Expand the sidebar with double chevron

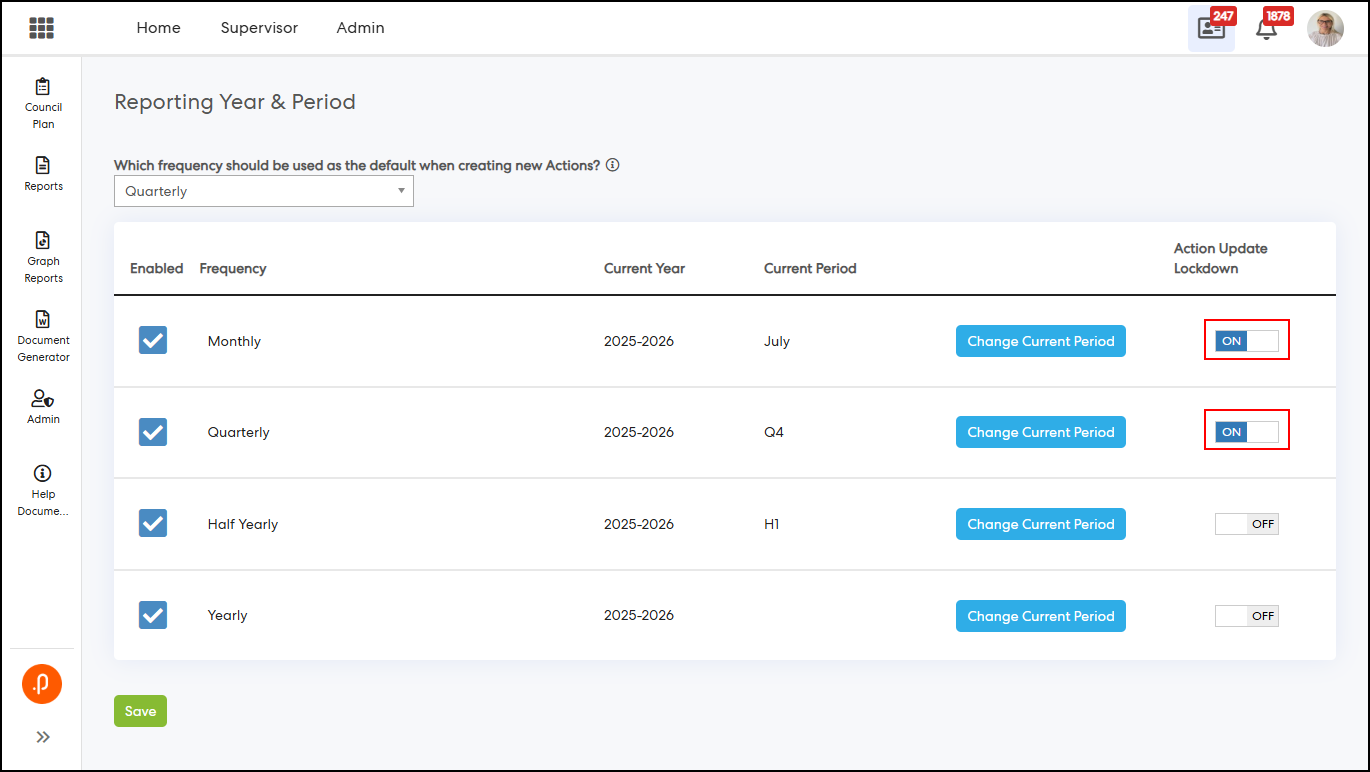(x=43, y=737)
